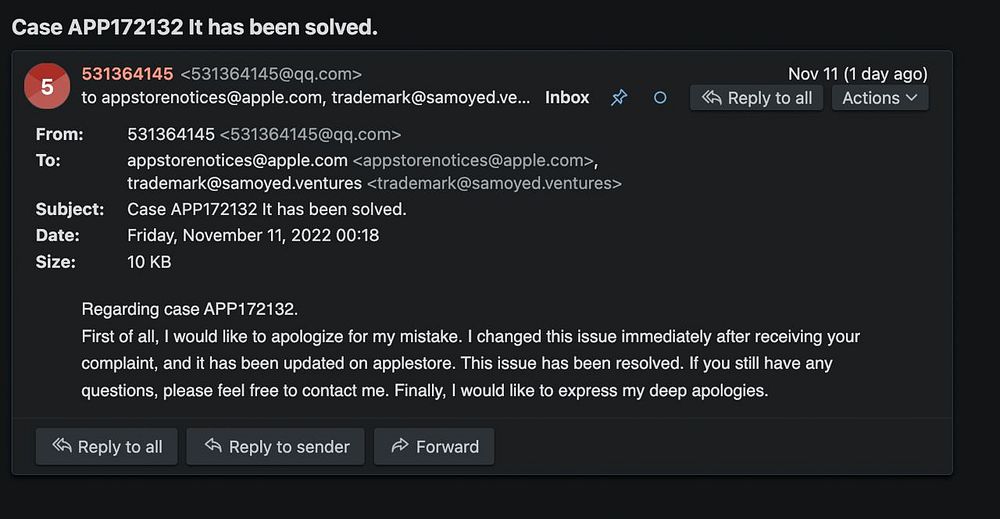Click the reply arrow icon on Reply to sender
The height and width of the screenshot is (519, 1000).
point(213,446)
